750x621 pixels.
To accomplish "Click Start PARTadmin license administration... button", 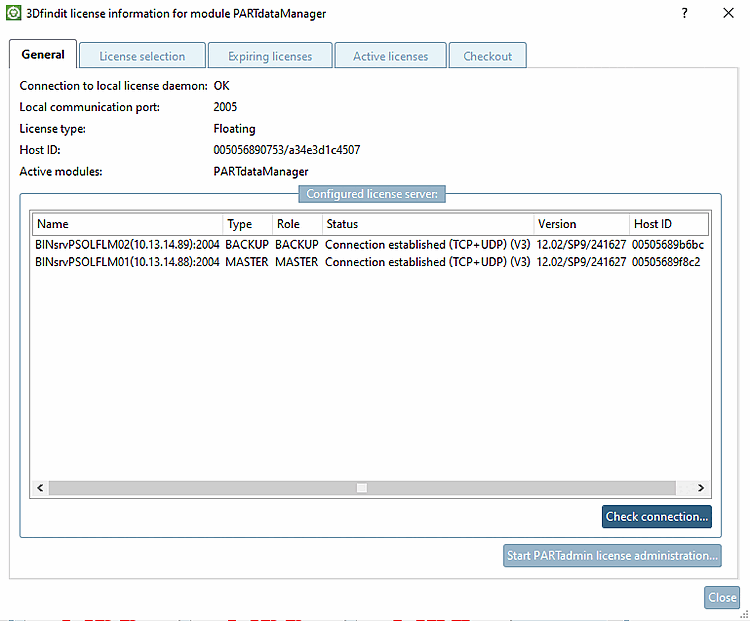I will tap(612, 555).
